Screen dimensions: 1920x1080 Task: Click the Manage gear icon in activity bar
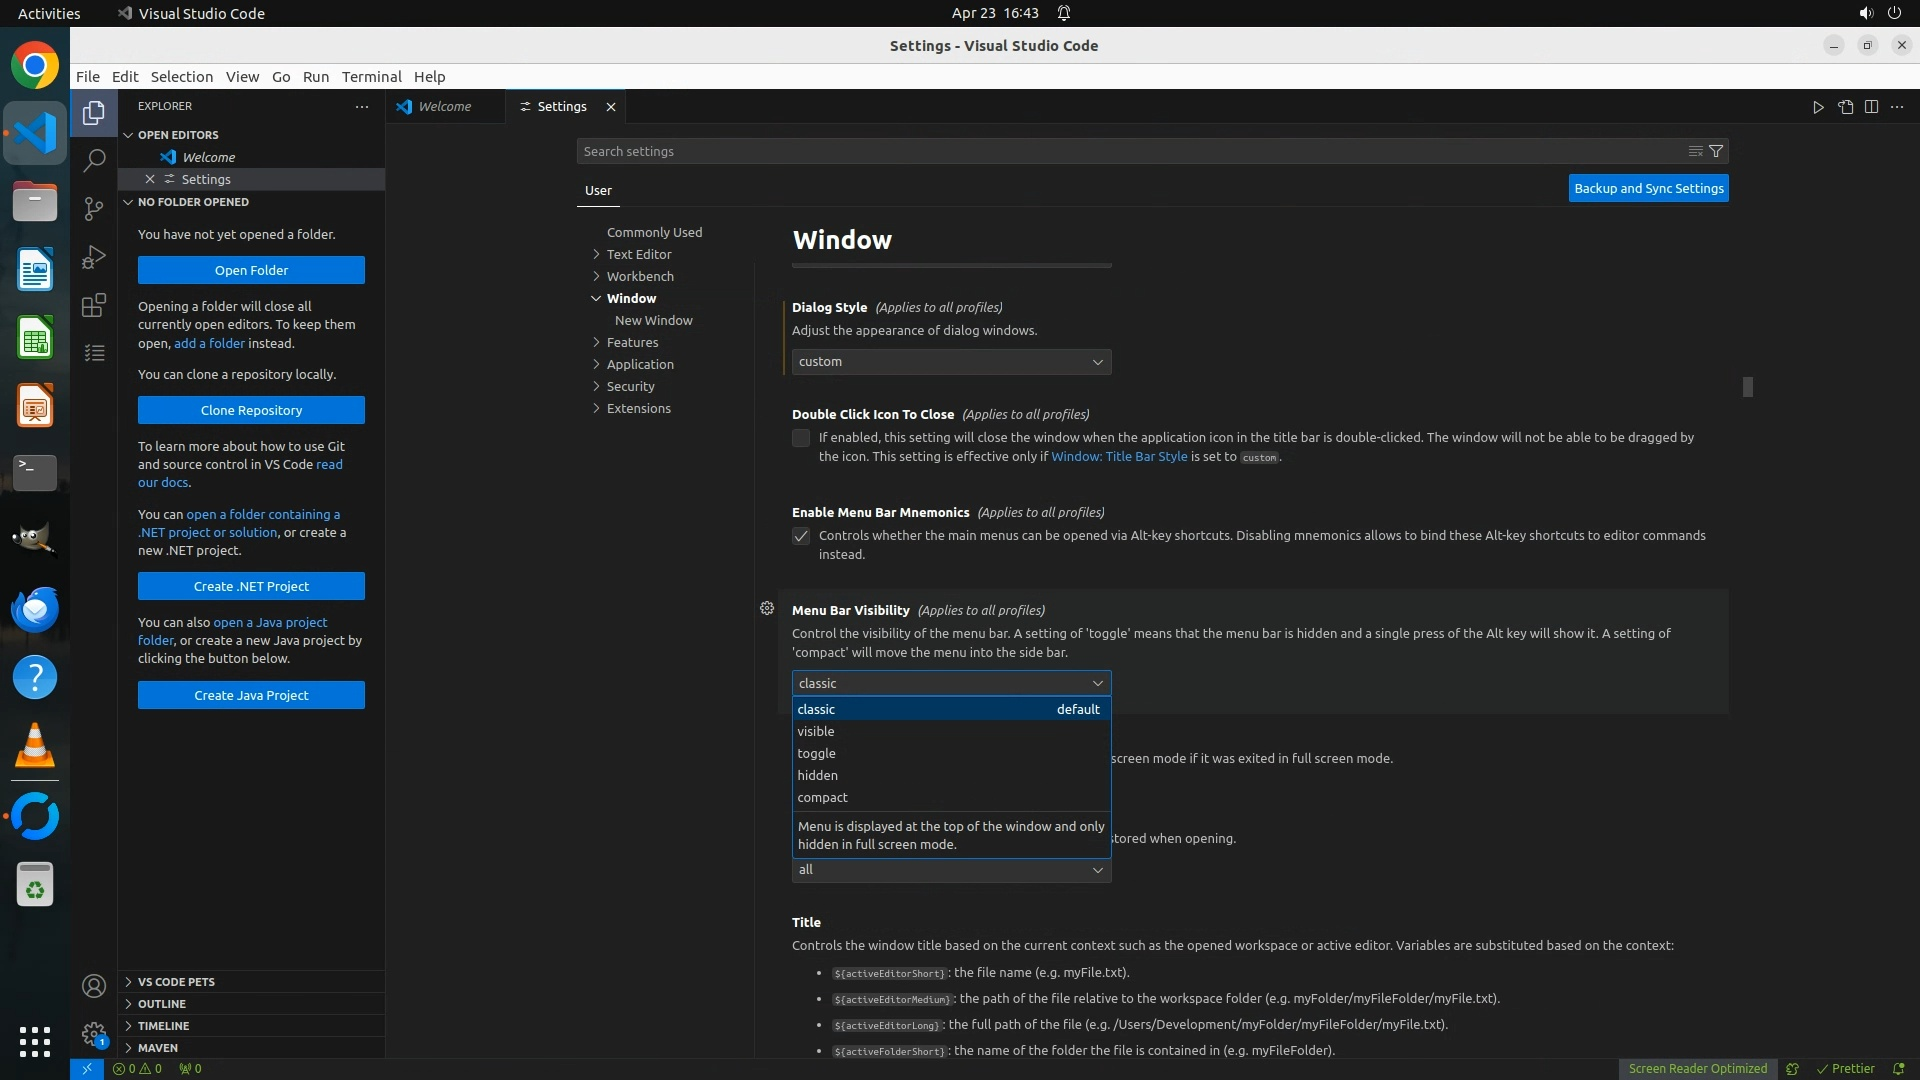[x=94, y=1034]
